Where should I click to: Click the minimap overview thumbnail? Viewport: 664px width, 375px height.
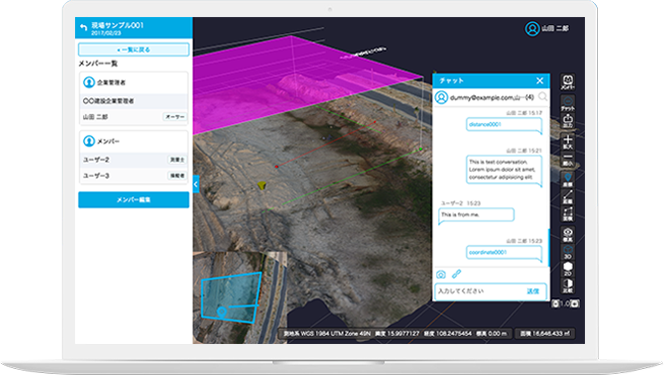(240, 298)
